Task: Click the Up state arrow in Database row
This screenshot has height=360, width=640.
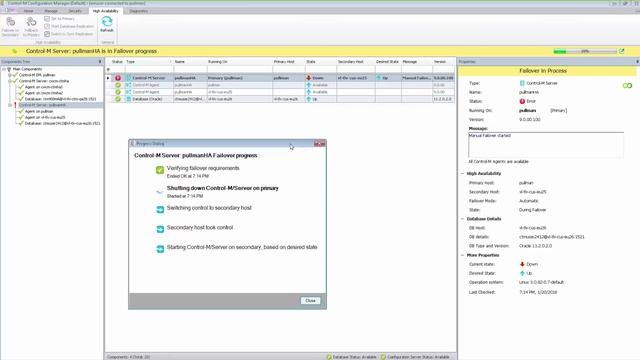Action: 309,99
